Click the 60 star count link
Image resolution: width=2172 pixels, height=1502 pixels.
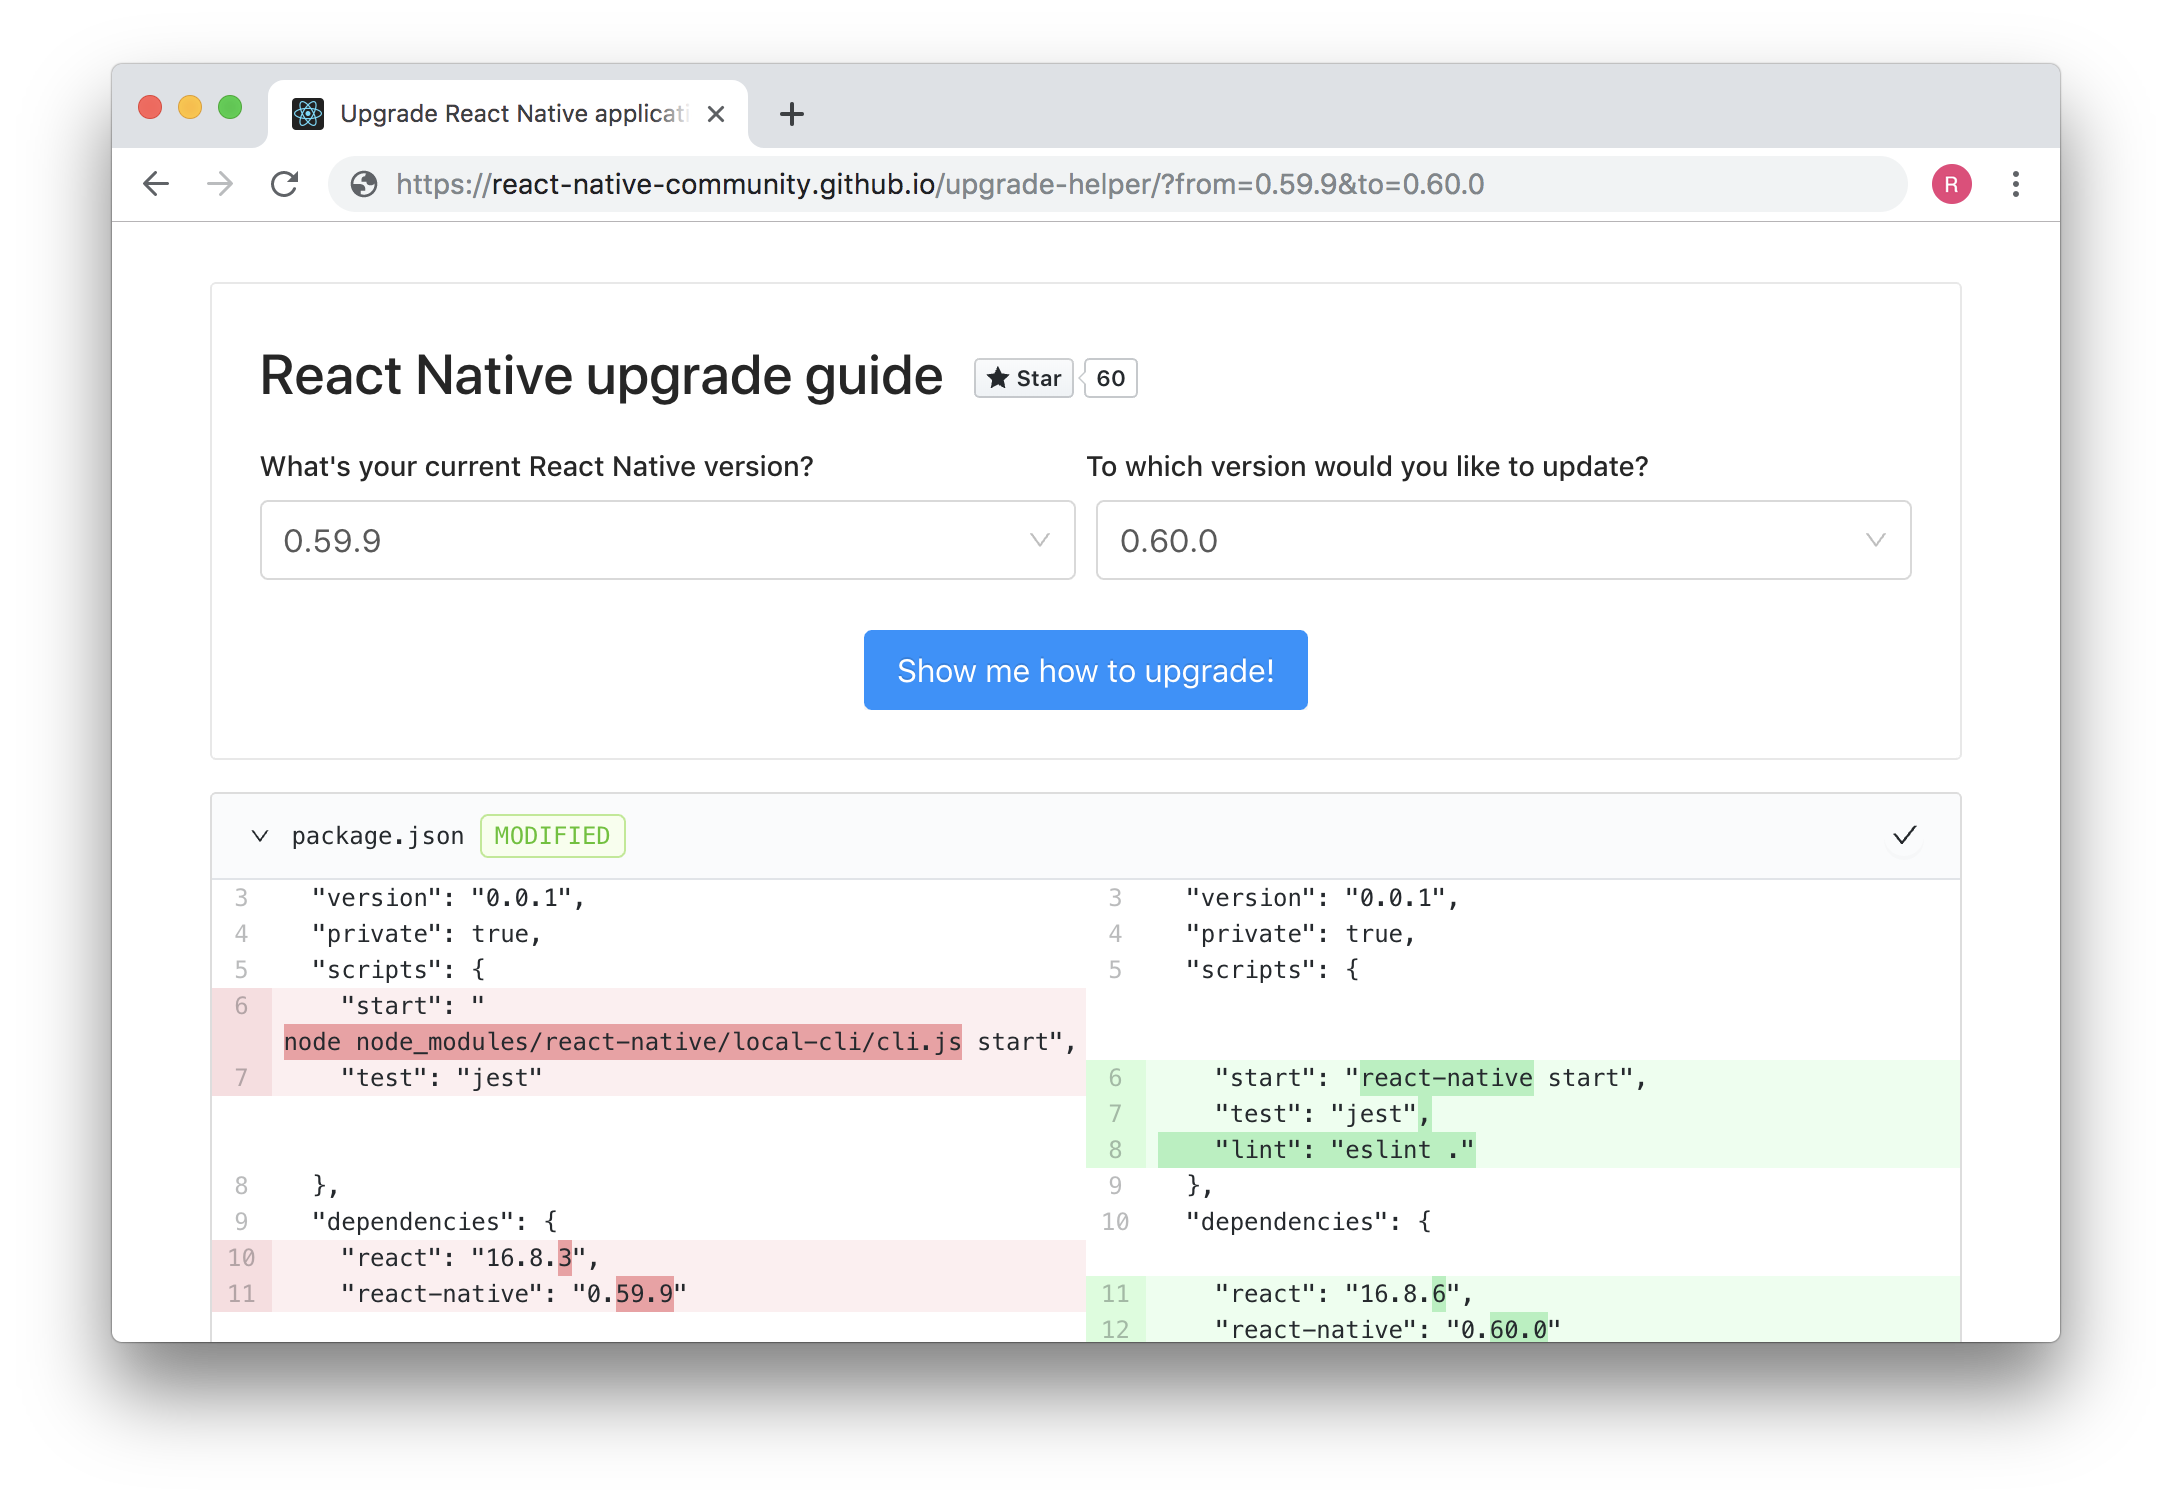1110,378
